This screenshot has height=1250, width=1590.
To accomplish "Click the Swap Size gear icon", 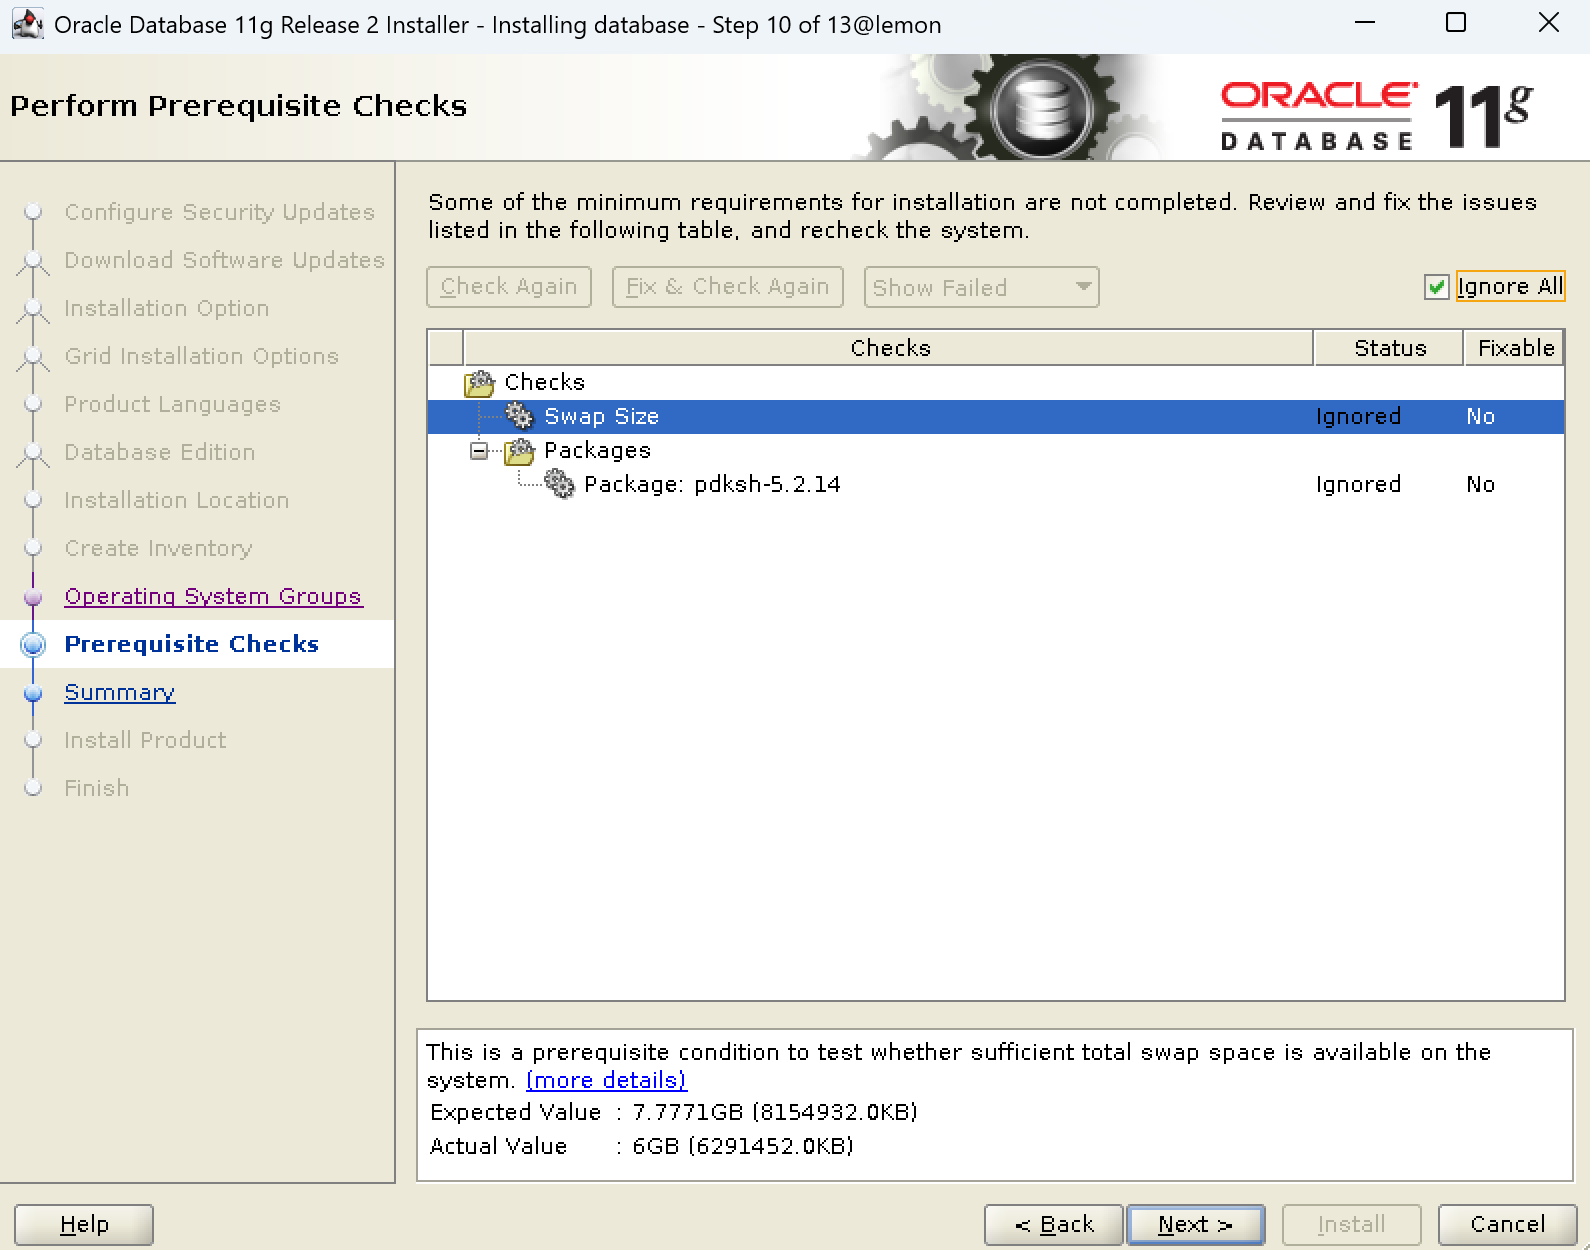I will click(520, 416).
